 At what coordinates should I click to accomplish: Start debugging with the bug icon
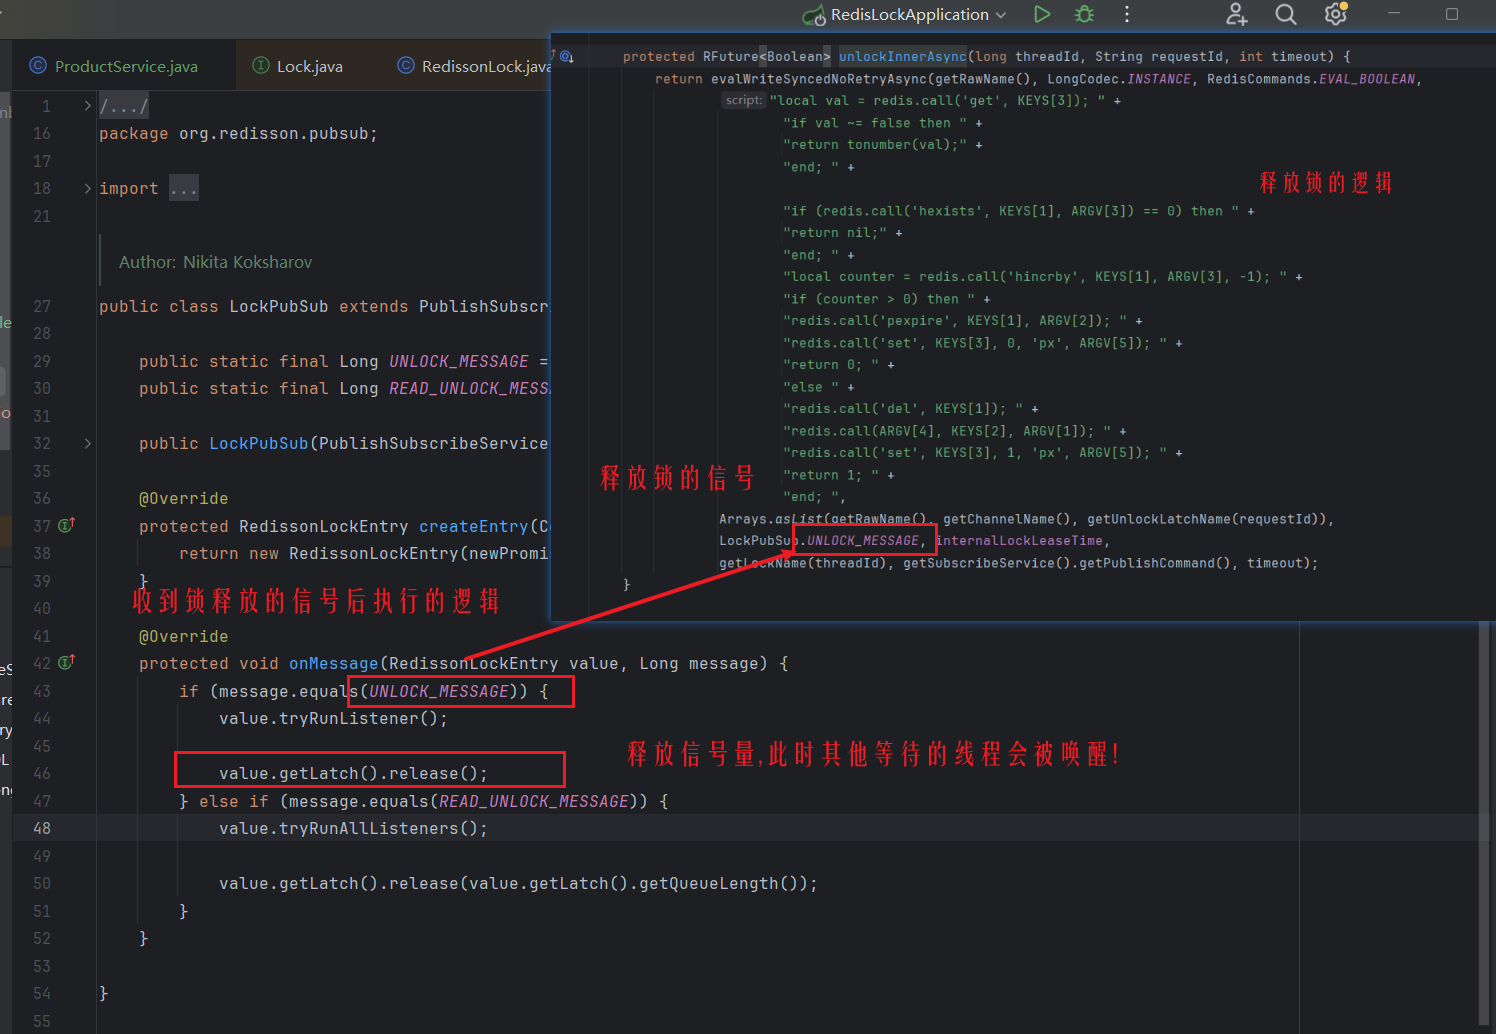[x=1084, y=14]
